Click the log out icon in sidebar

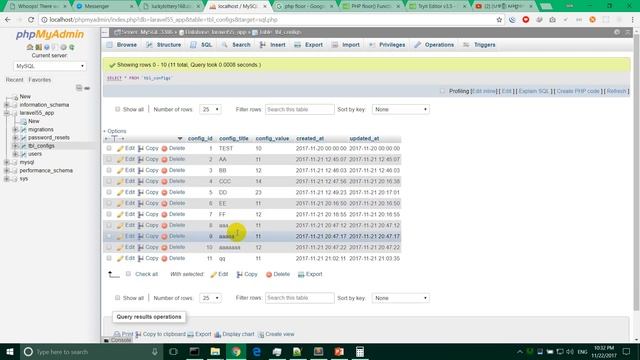pyautogui.click(x=38, y=47)
